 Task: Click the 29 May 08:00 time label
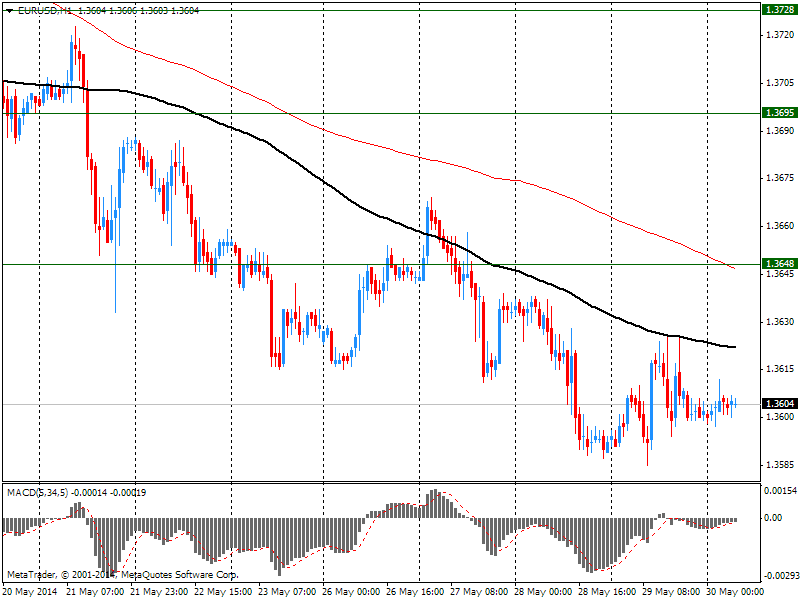[672, 592]
